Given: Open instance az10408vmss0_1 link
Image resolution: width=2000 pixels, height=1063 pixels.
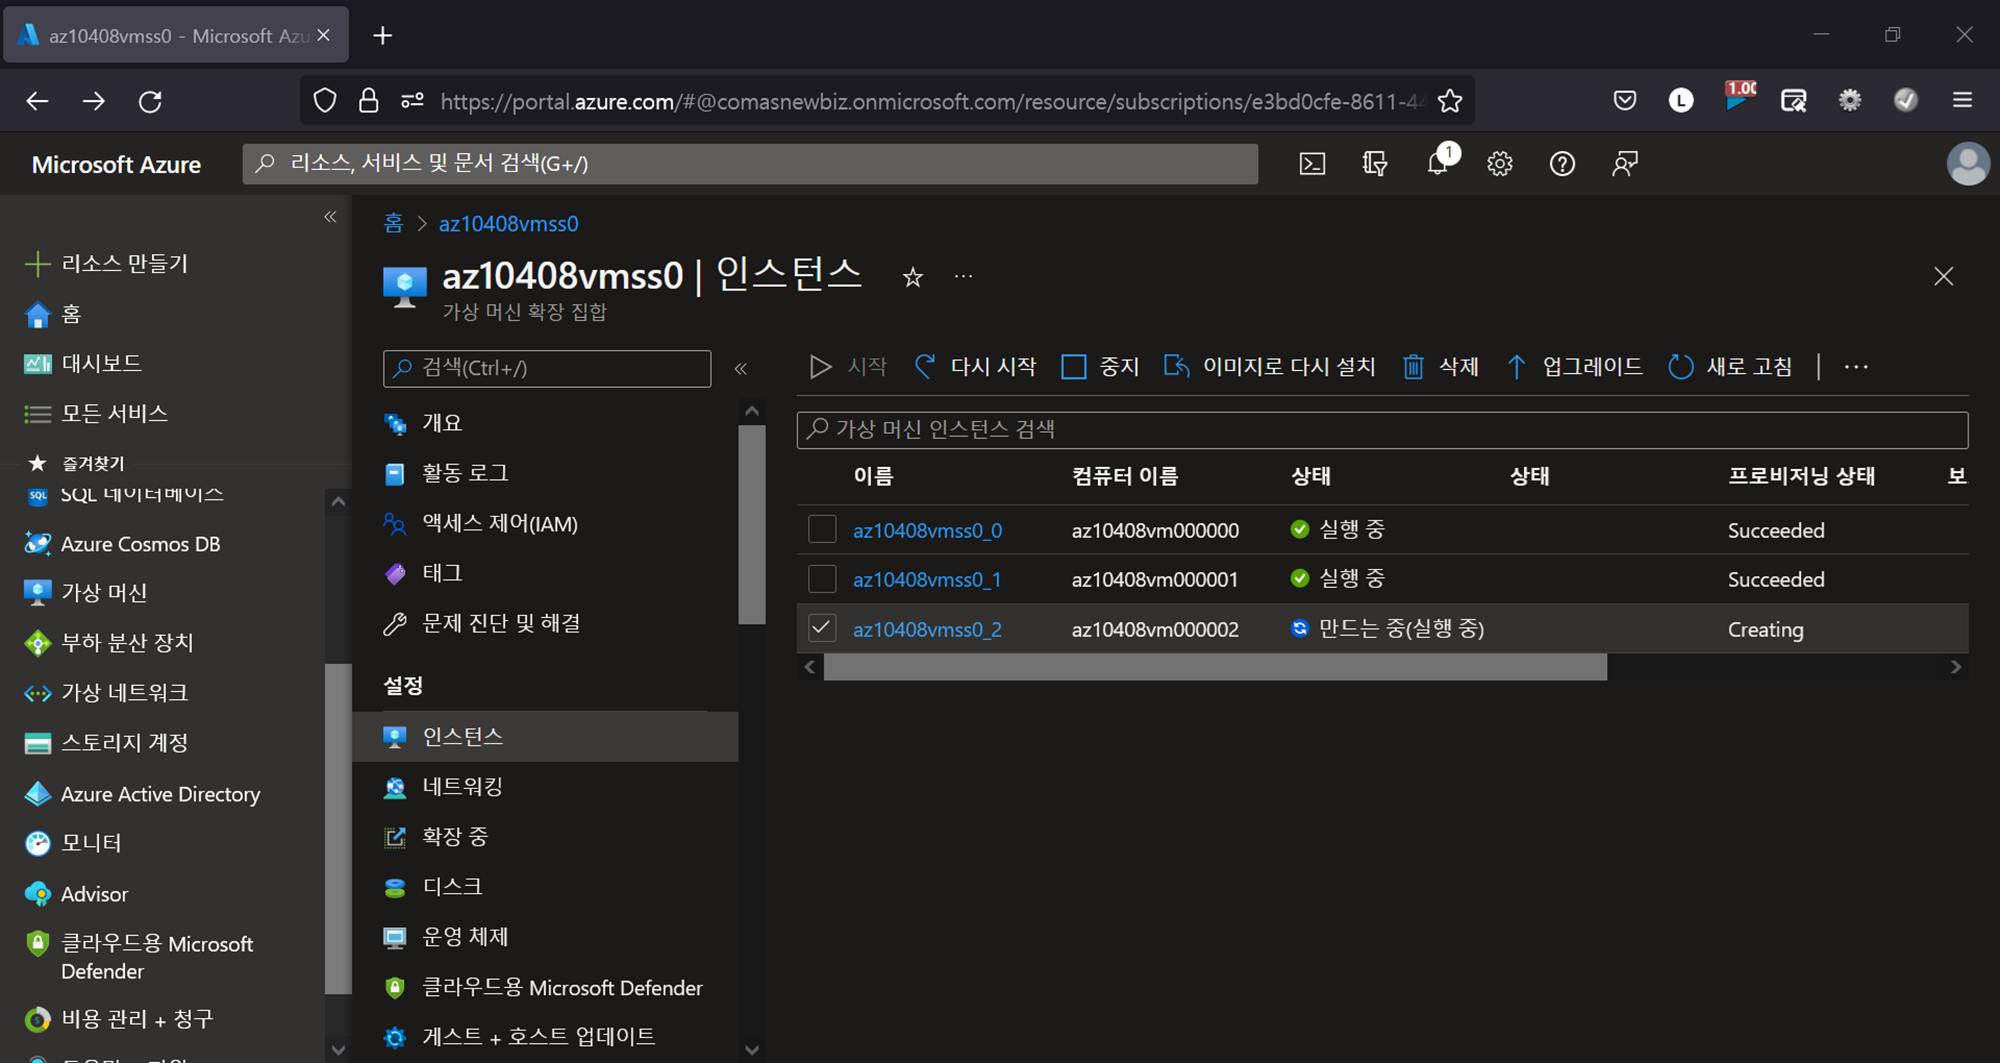Looking at the screenshot, I should [927, 580].
